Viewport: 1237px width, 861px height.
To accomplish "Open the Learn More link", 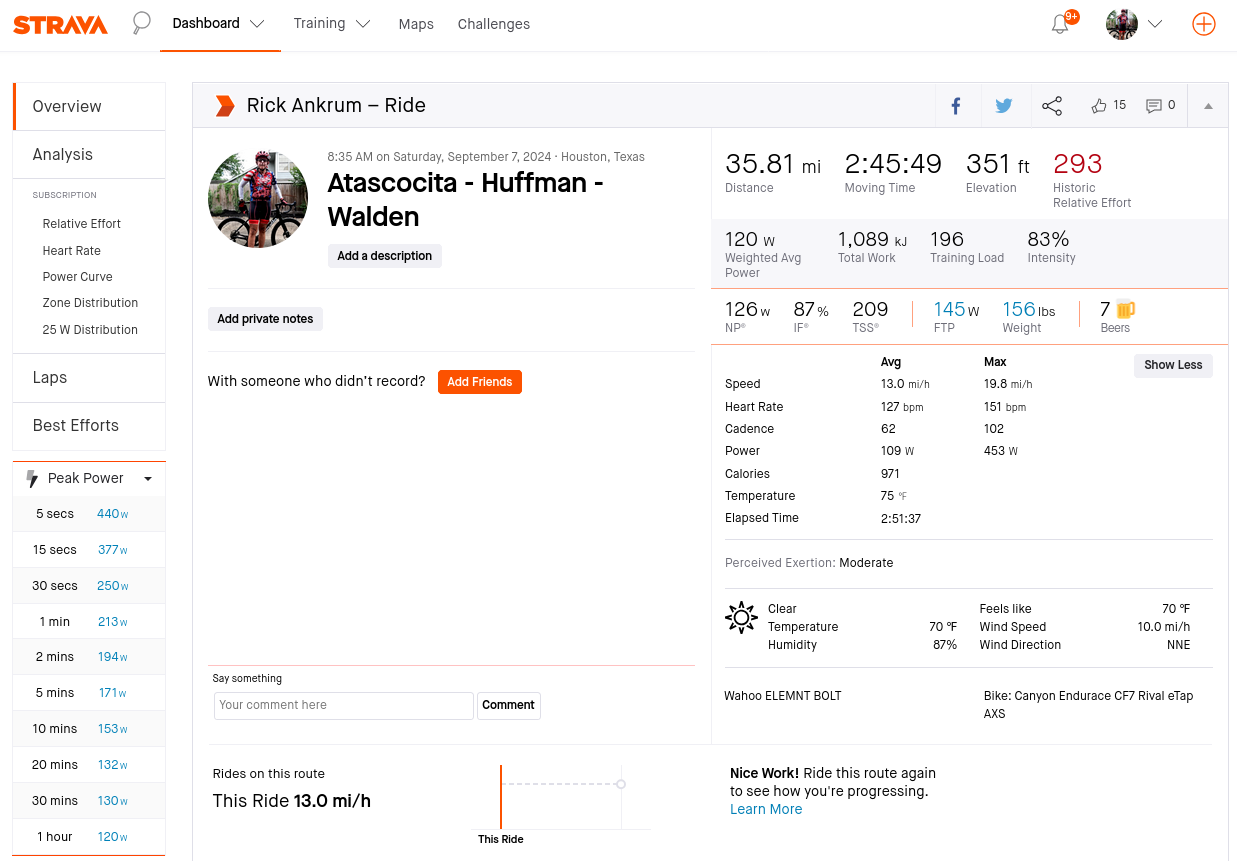I will 766,809.
